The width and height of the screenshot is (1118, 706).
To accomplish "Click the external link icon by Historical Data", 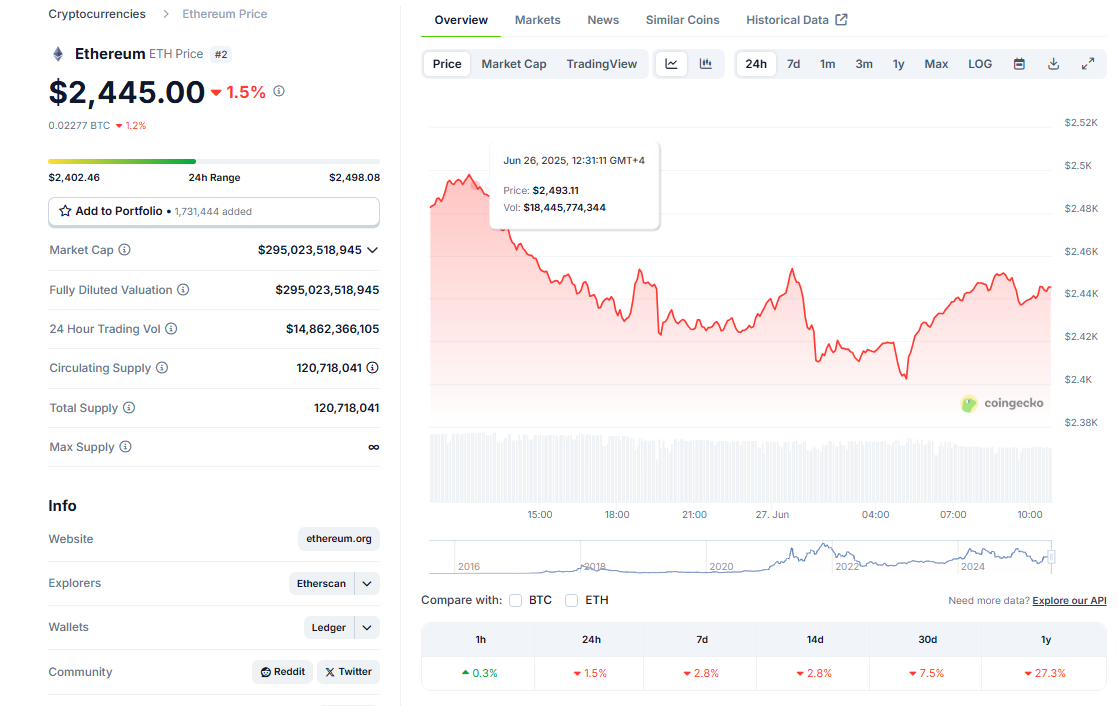I will click(x=841, y=20).
